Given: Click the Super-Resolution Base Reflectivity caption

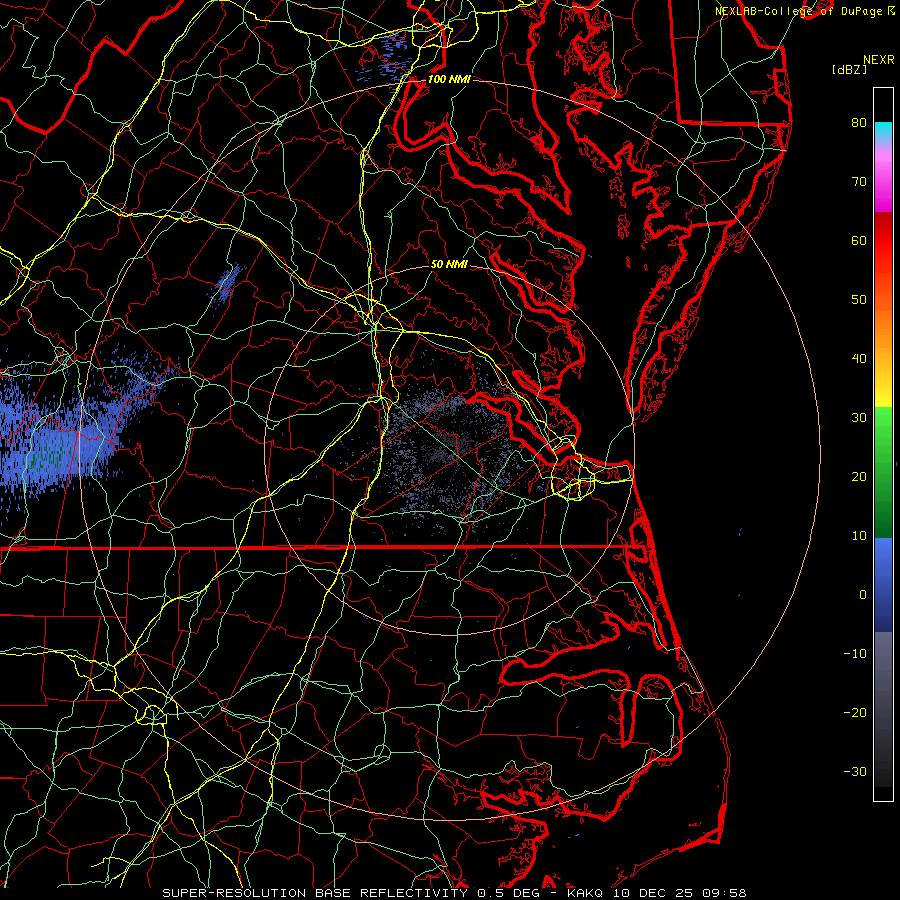Looking at the screenshot, I should (x=454, y=893).
